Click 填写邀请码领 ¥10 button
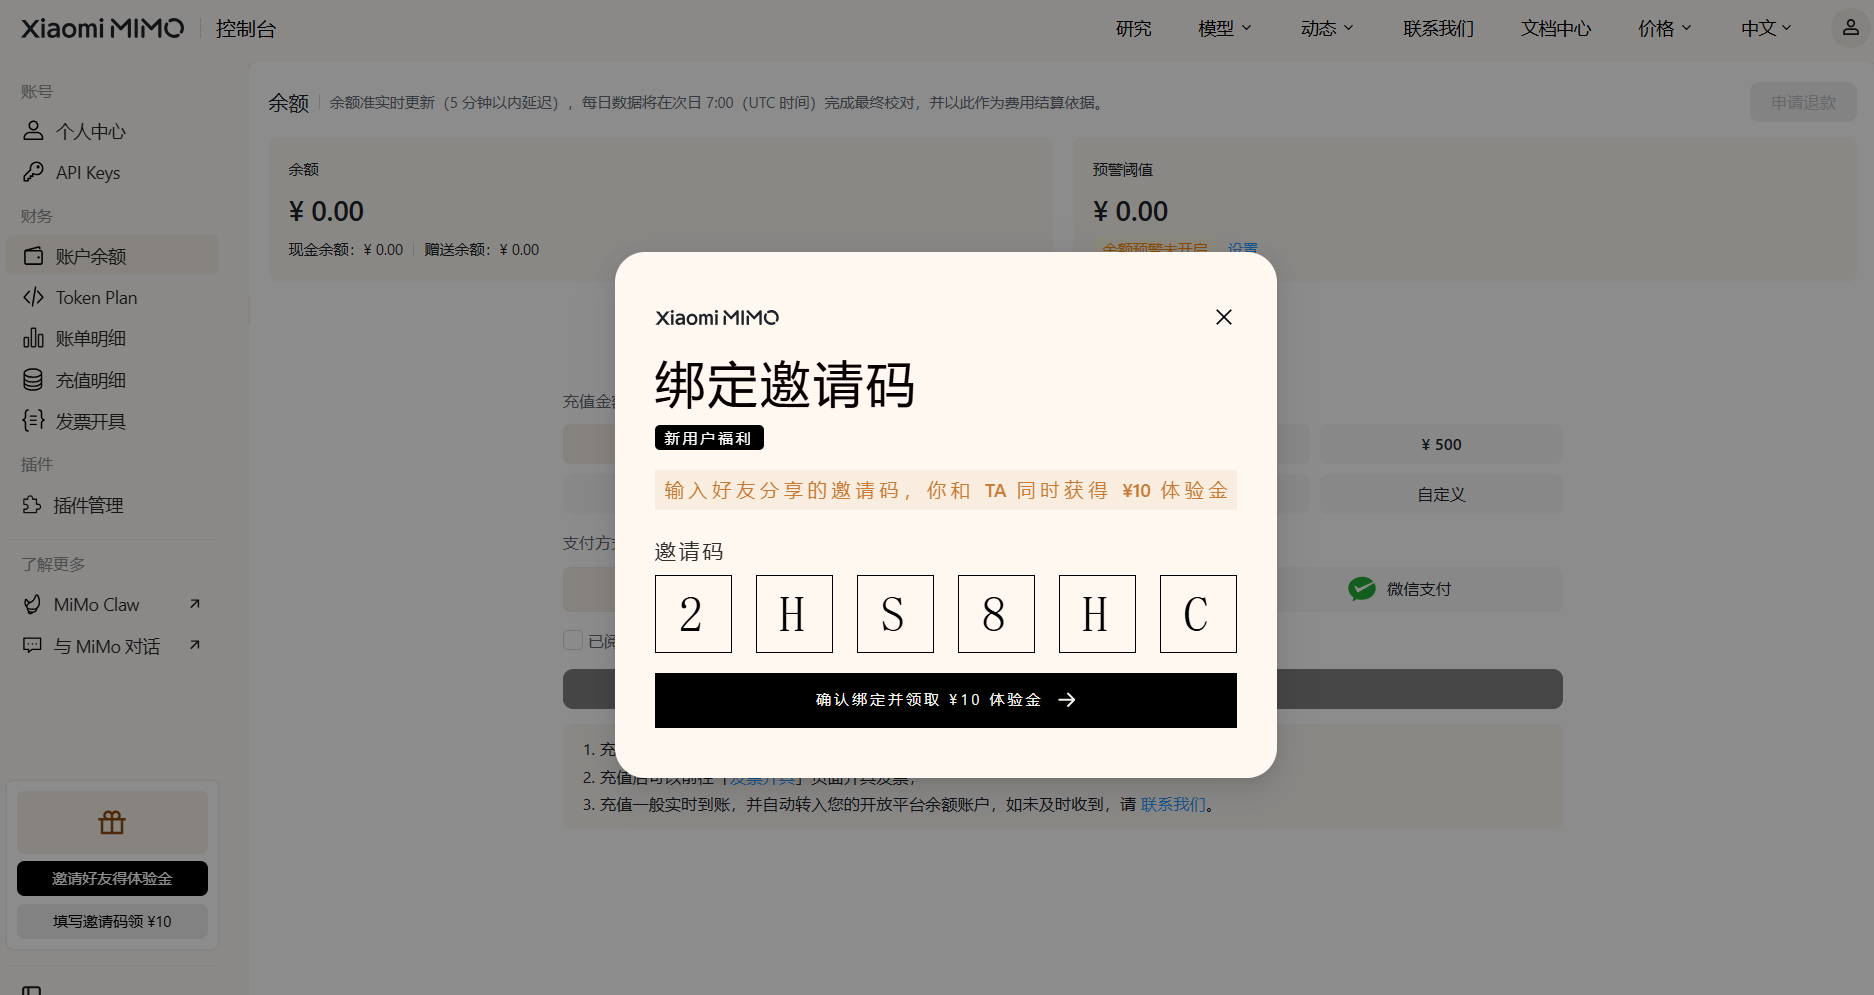 click(x=112, y=921)
